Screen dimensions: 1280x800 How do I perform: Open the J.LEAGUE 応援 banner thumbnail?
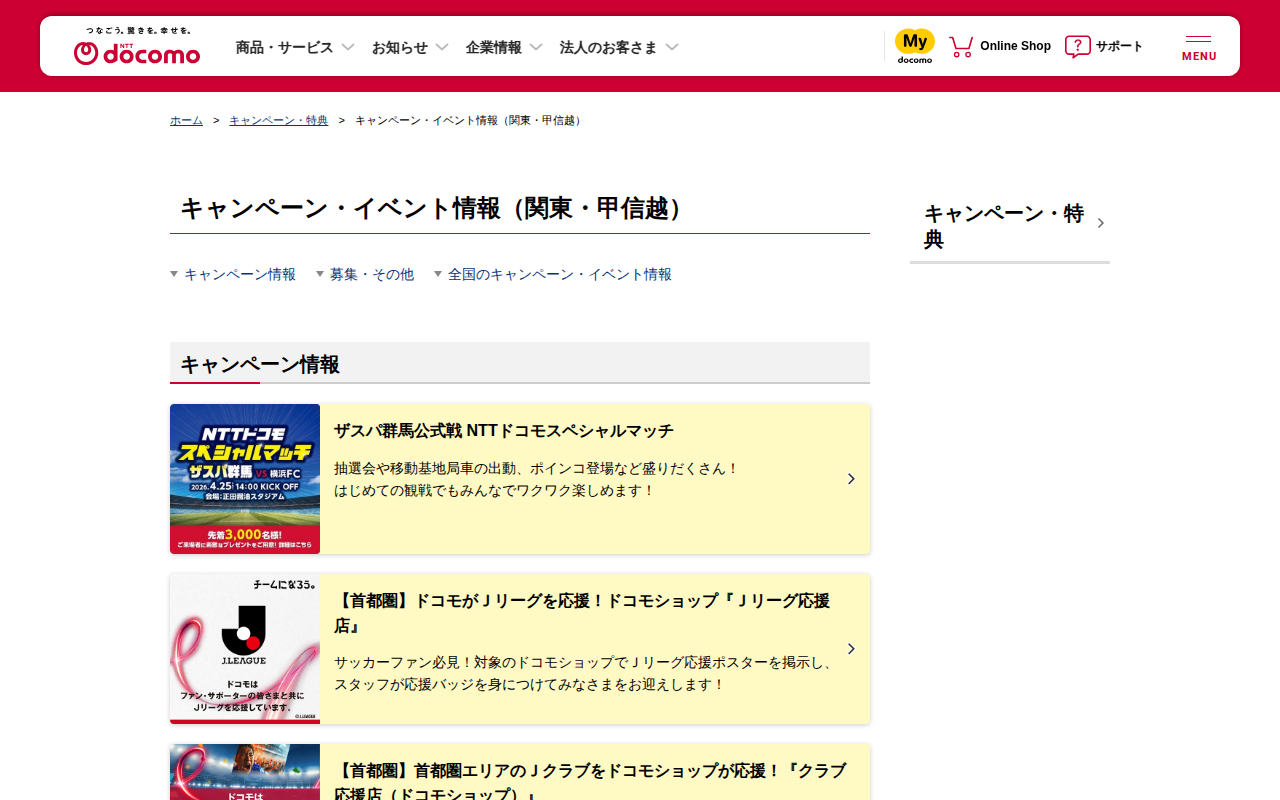[x=245, y=649]
